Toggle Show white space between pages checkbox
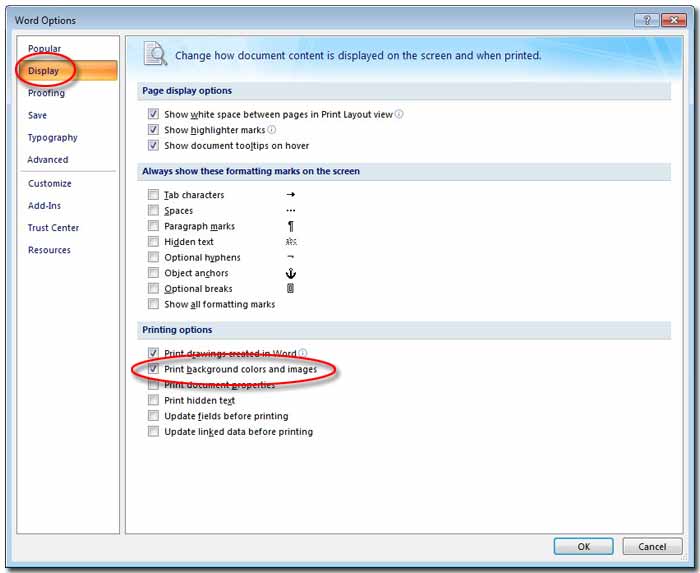Screen dimensions: 700x573 153,114
